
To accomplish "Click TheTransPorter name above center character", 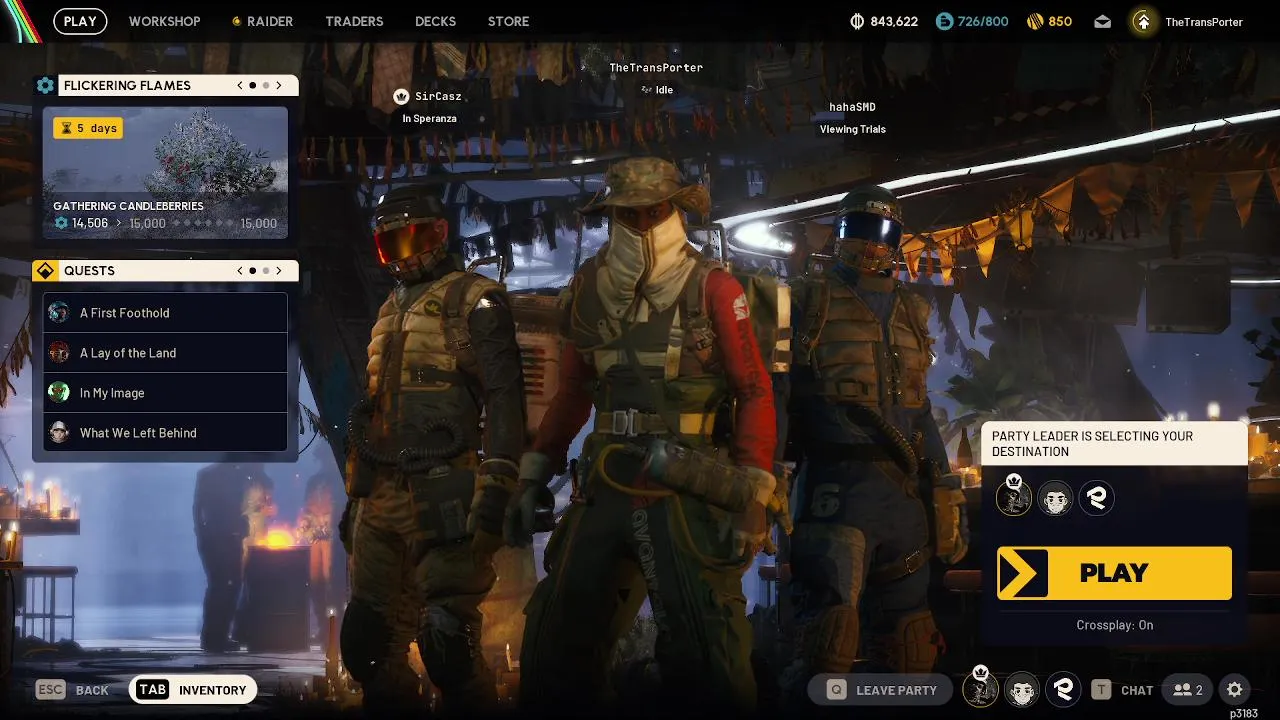I will 656,68.
